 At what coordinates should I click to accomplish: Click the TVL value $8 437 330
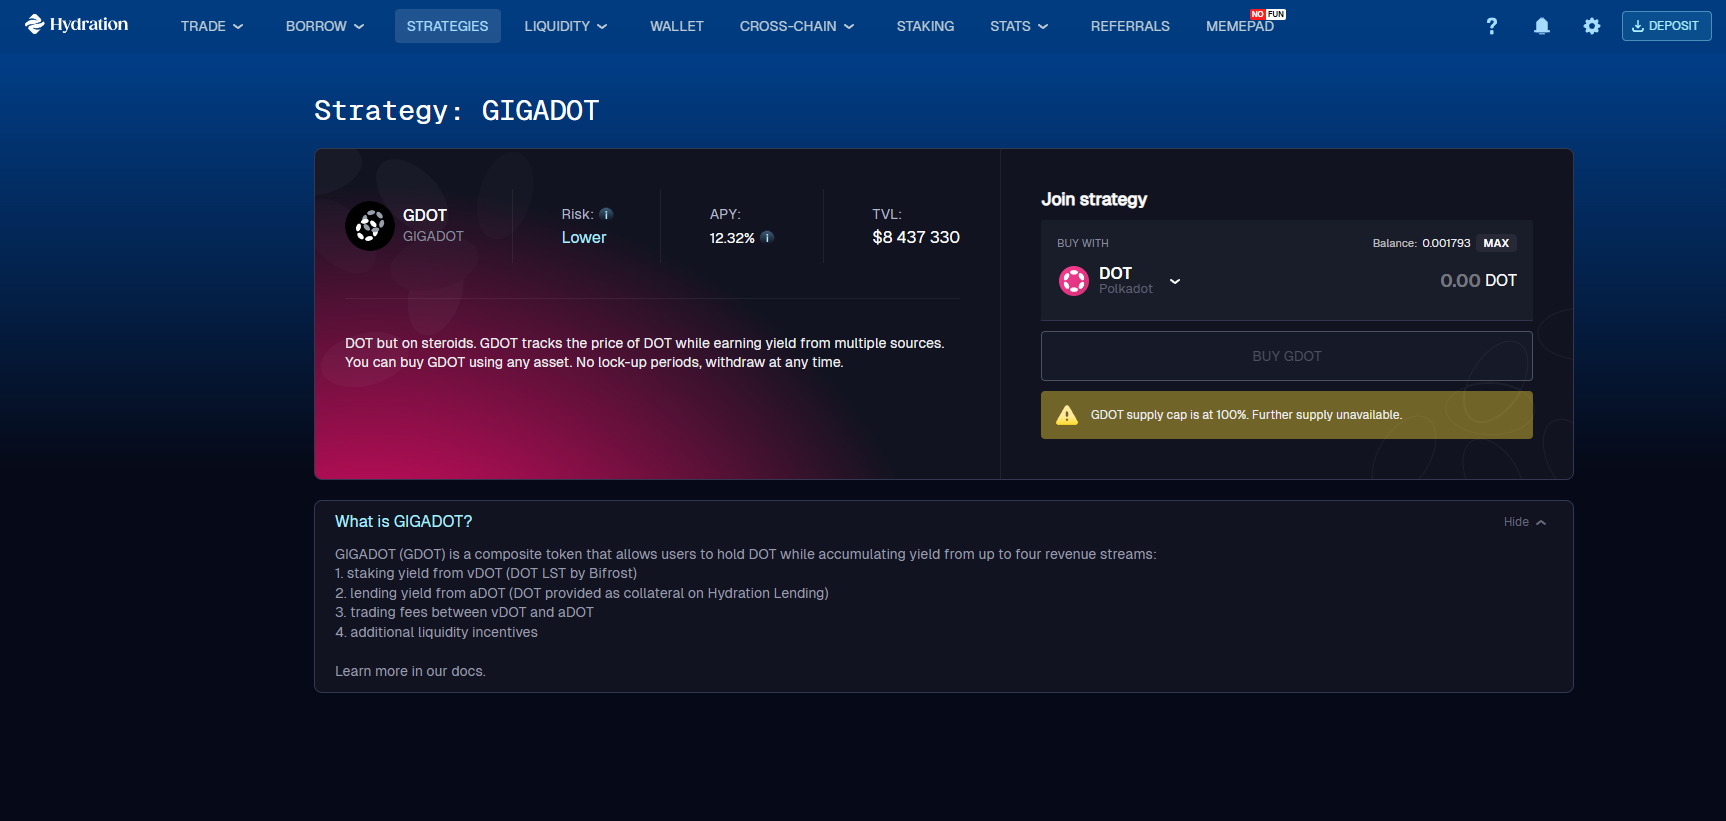pyautogui.click(x=916, y=237)
